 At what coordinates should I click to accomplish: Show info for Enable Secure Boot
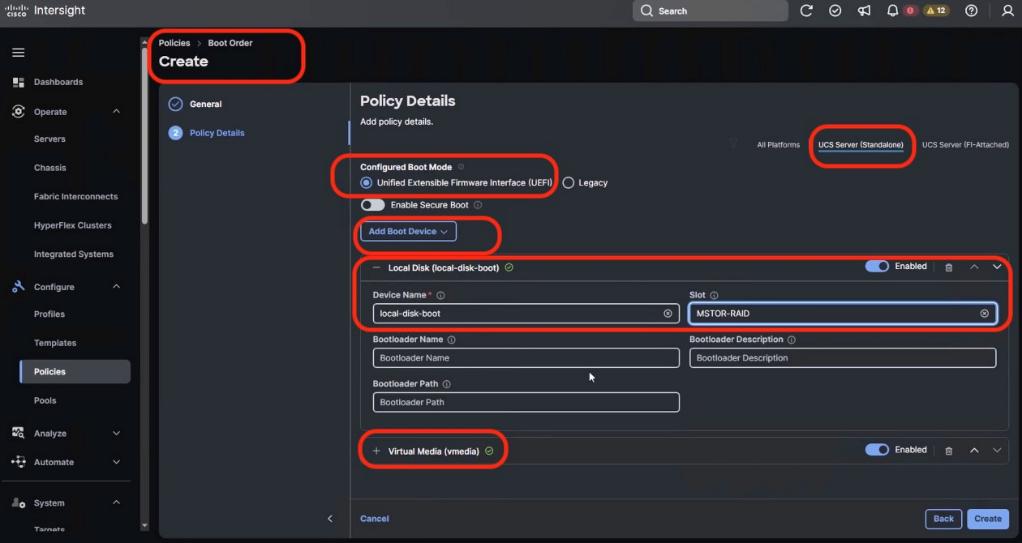[x=478, y=205]
